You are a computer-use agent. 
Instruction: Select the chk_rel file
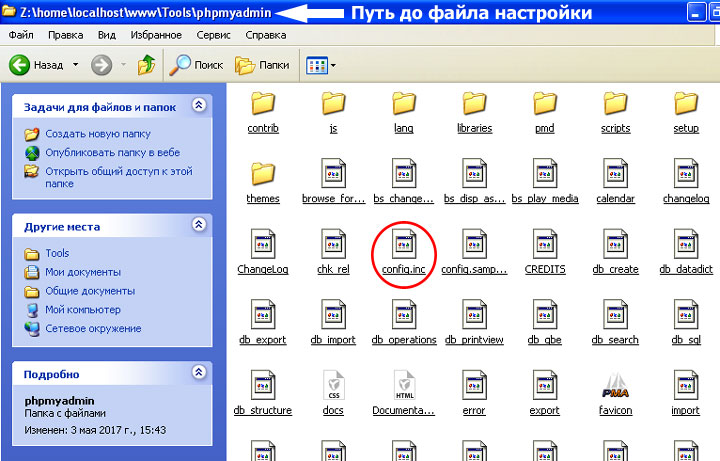(333, 253)
